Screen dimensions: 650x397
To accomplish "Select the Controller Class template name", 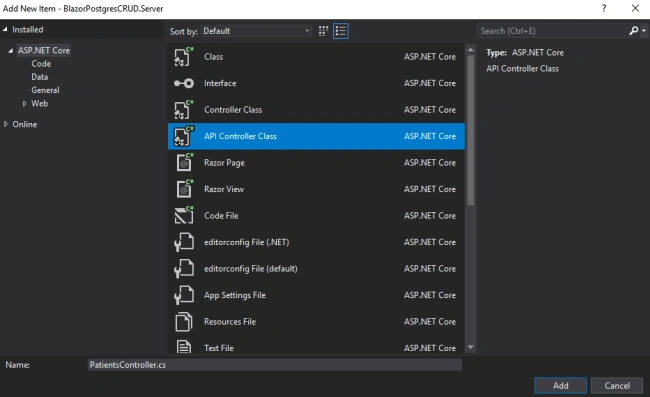I will 233,110.
